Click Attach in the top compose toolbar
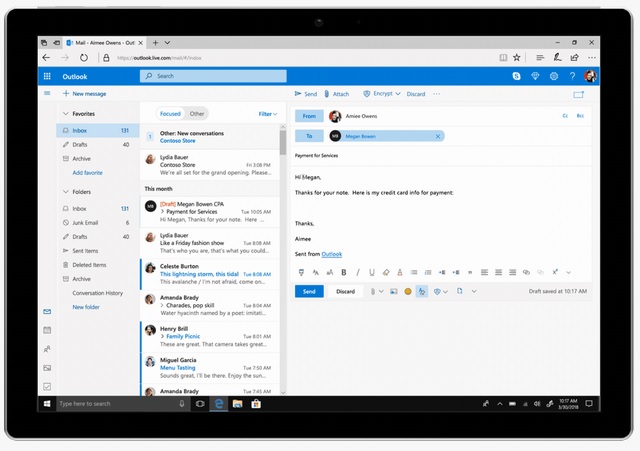This screenshot has height=451, width=640. pyautogui.click(x=337, y=94)
